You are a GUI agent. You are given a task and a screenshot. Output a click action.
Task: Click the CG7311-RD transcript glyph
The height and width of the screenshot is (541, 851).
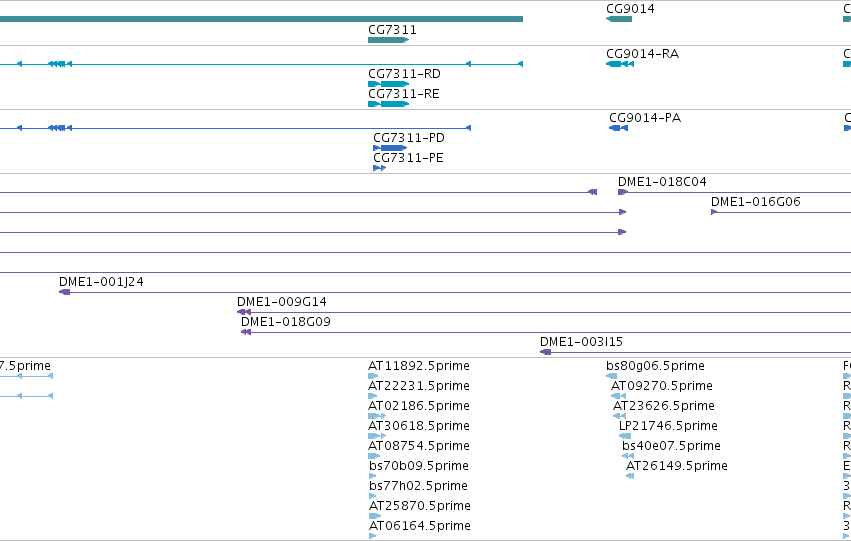pos(388,84)
